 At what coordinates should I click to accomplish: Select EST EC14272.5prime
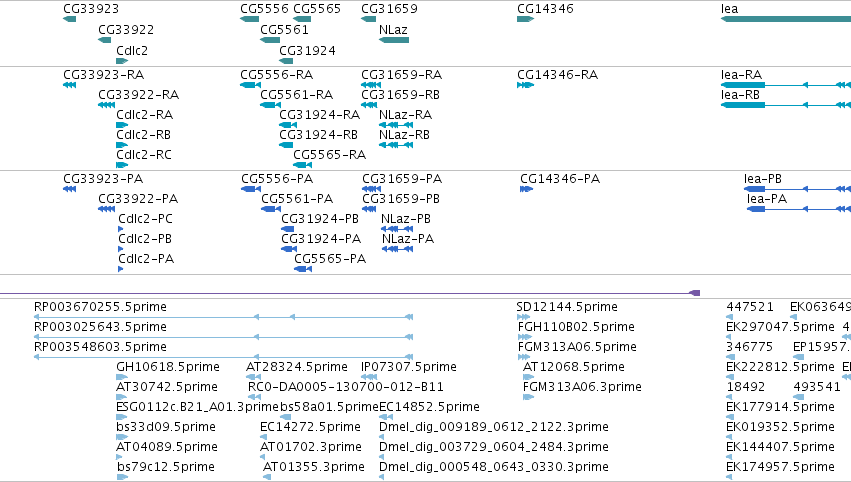310,427
